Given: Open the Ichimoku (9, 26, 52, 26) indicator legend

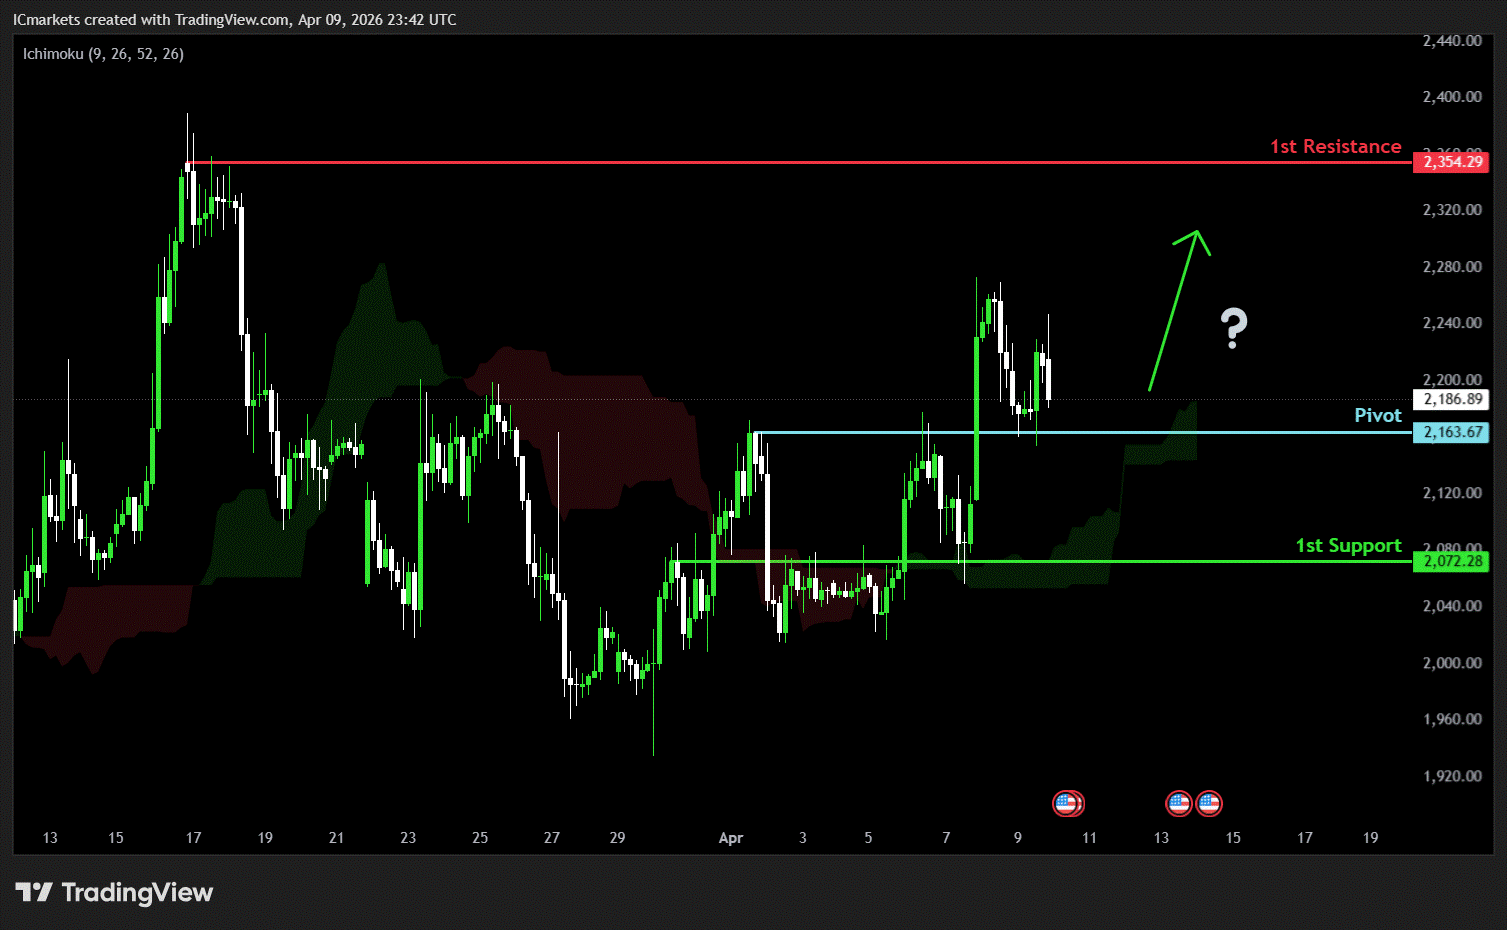Looking at the screenshot, I should [103, 54].
